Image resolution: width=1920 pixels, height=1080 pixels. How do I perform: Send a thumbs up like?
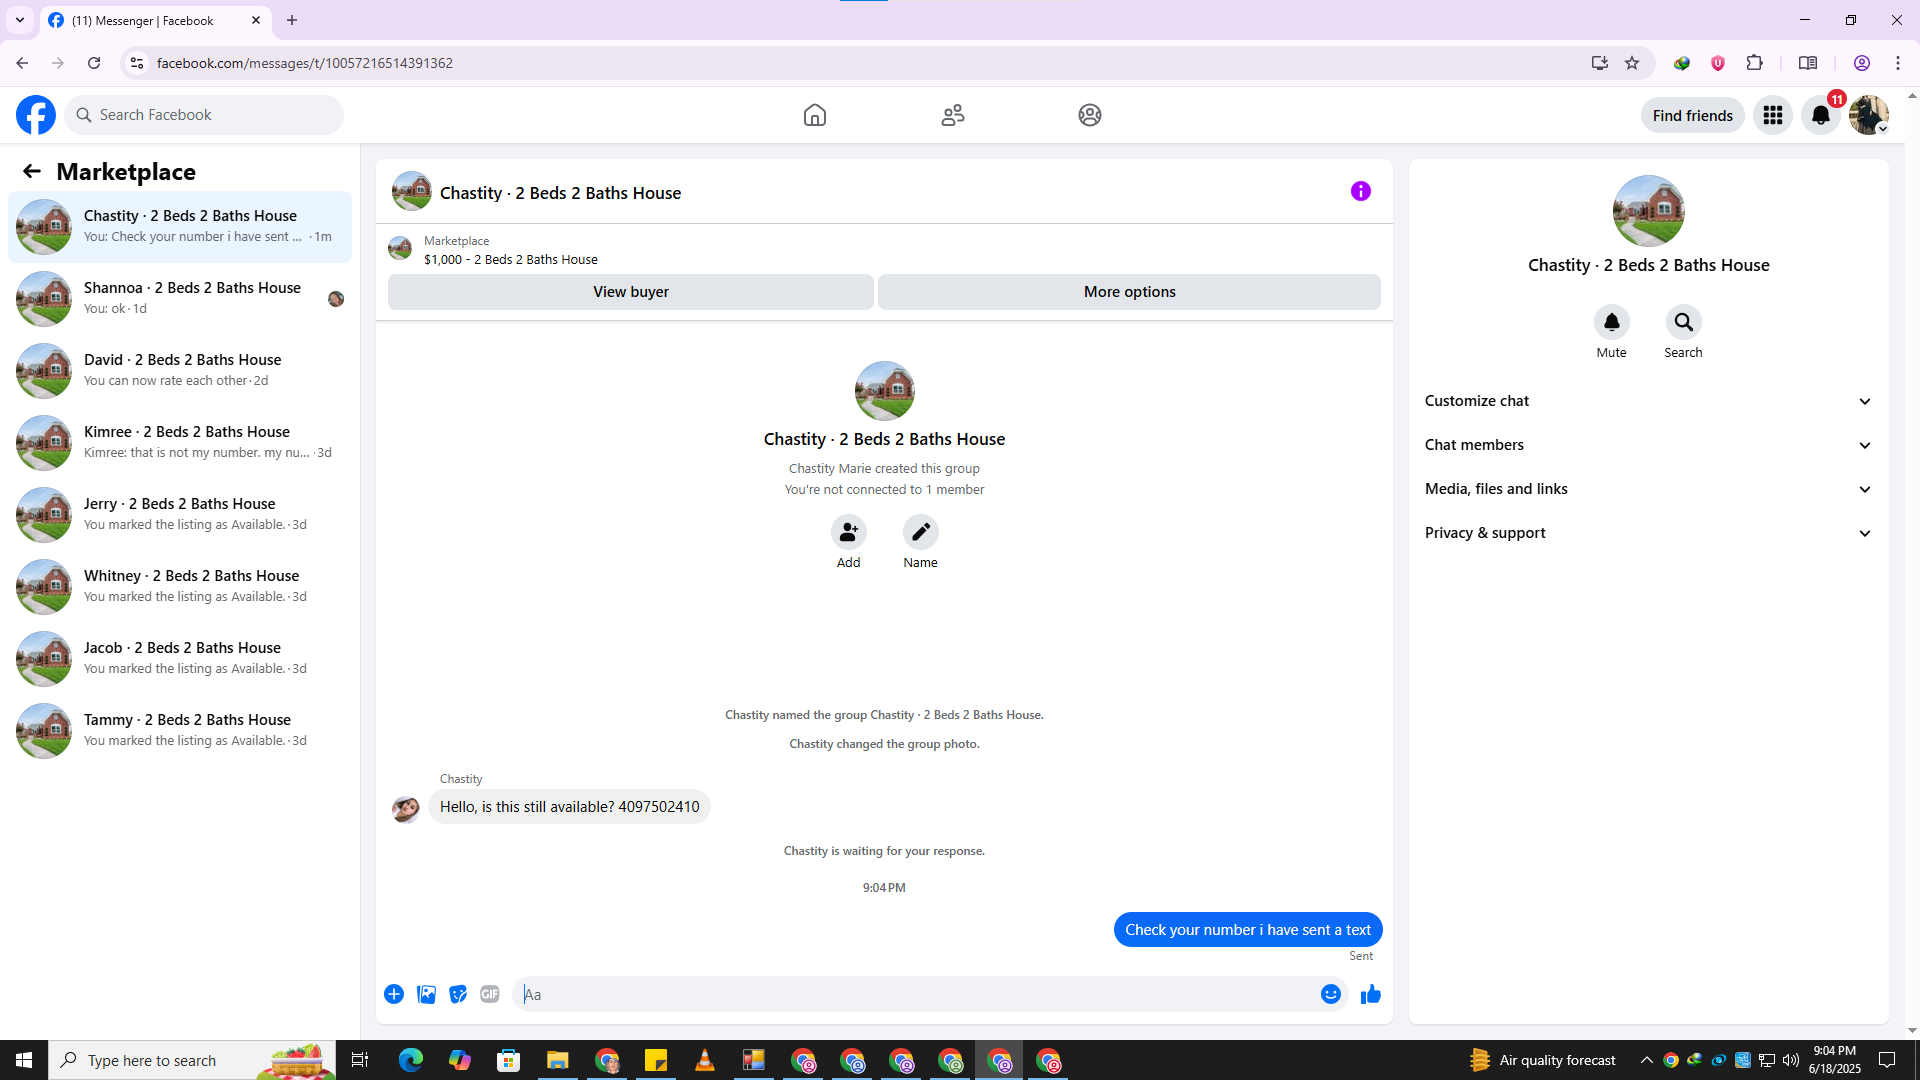pos(1371,994)
